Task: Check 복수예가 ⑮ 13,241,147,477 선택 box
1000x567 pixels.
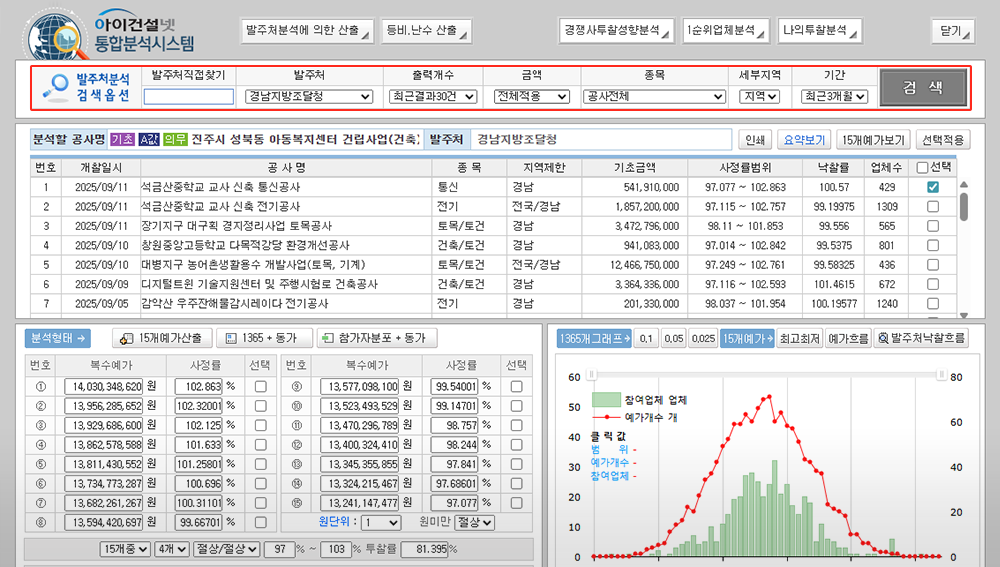Action: pyautogui.click(x=516, y=503)
